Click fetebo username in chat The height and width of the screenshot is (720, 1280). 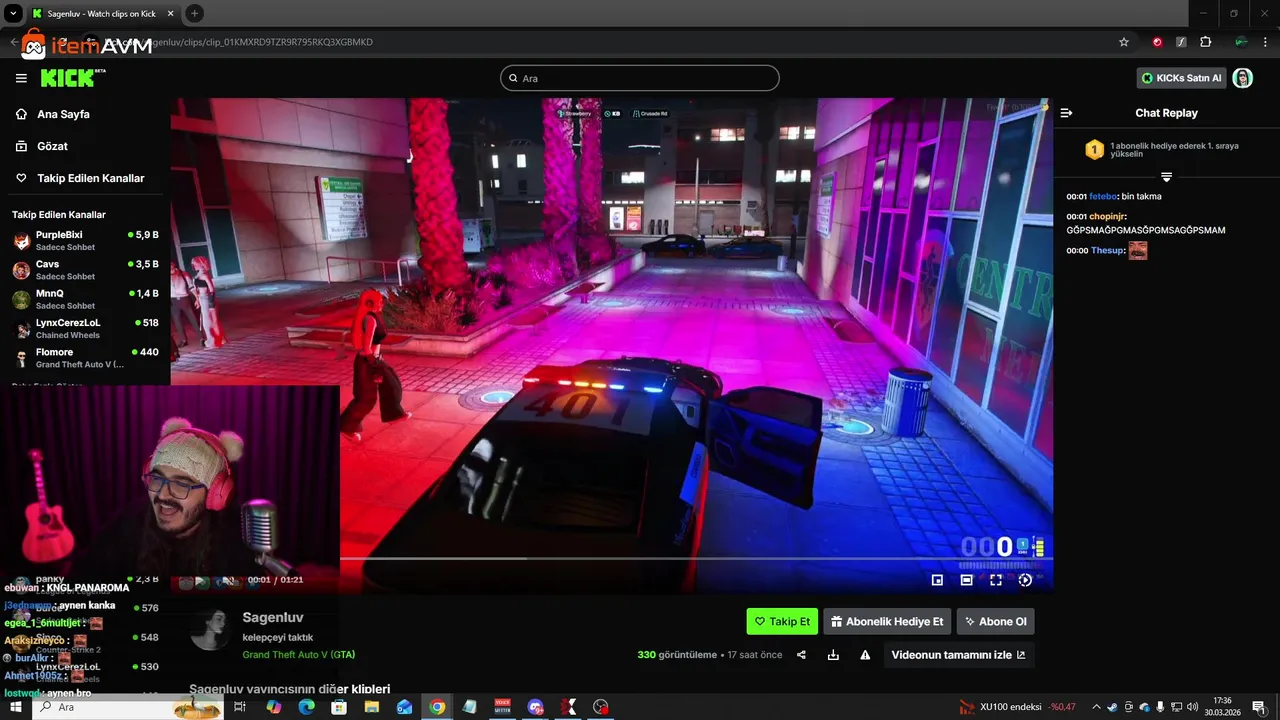tap(1103, 197)
